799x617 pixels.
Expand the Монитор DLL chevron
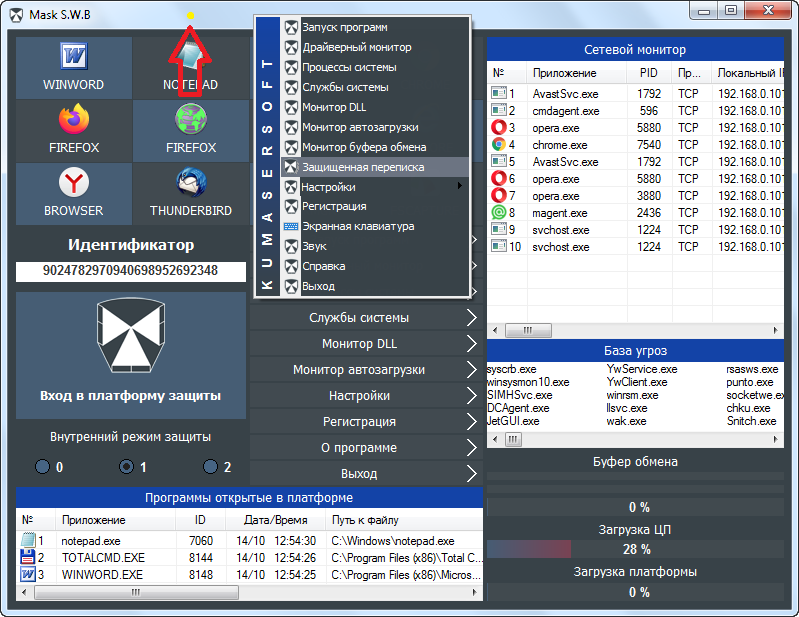point(472,343)
